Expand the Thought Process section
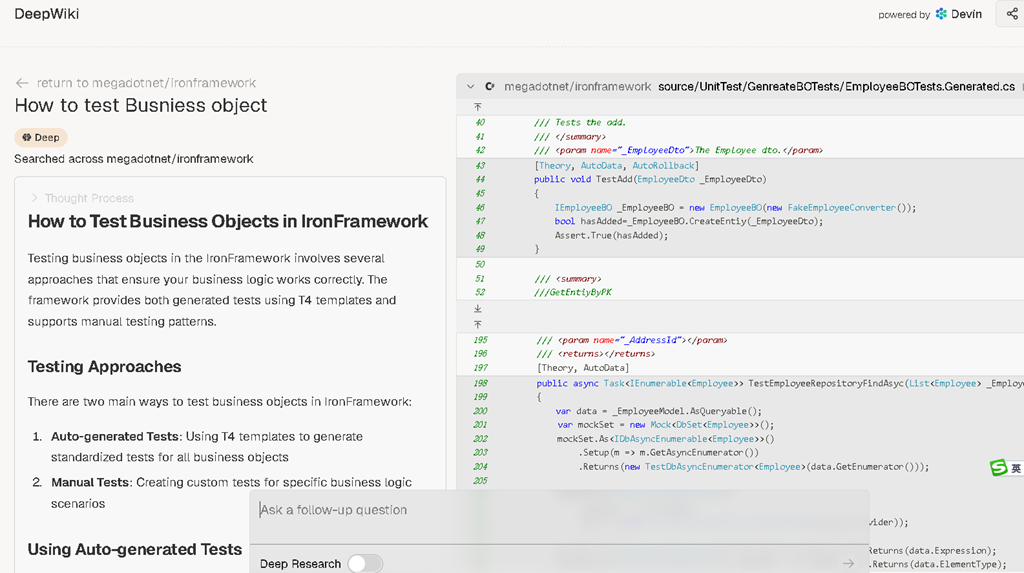The image size is (1024, 573). tap(82, 198)
